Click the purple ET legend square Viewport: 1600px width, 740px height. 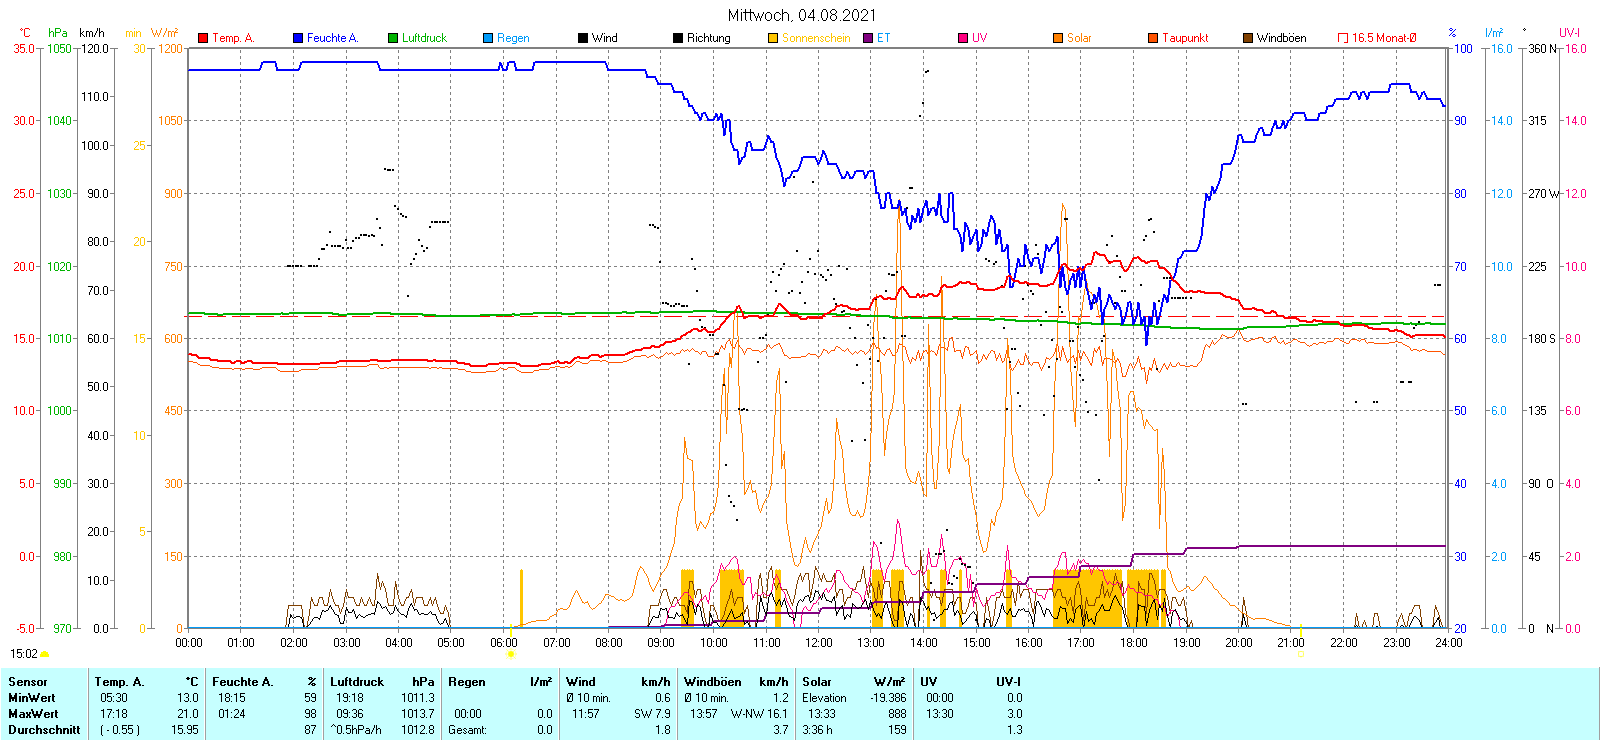coord(868,38)
